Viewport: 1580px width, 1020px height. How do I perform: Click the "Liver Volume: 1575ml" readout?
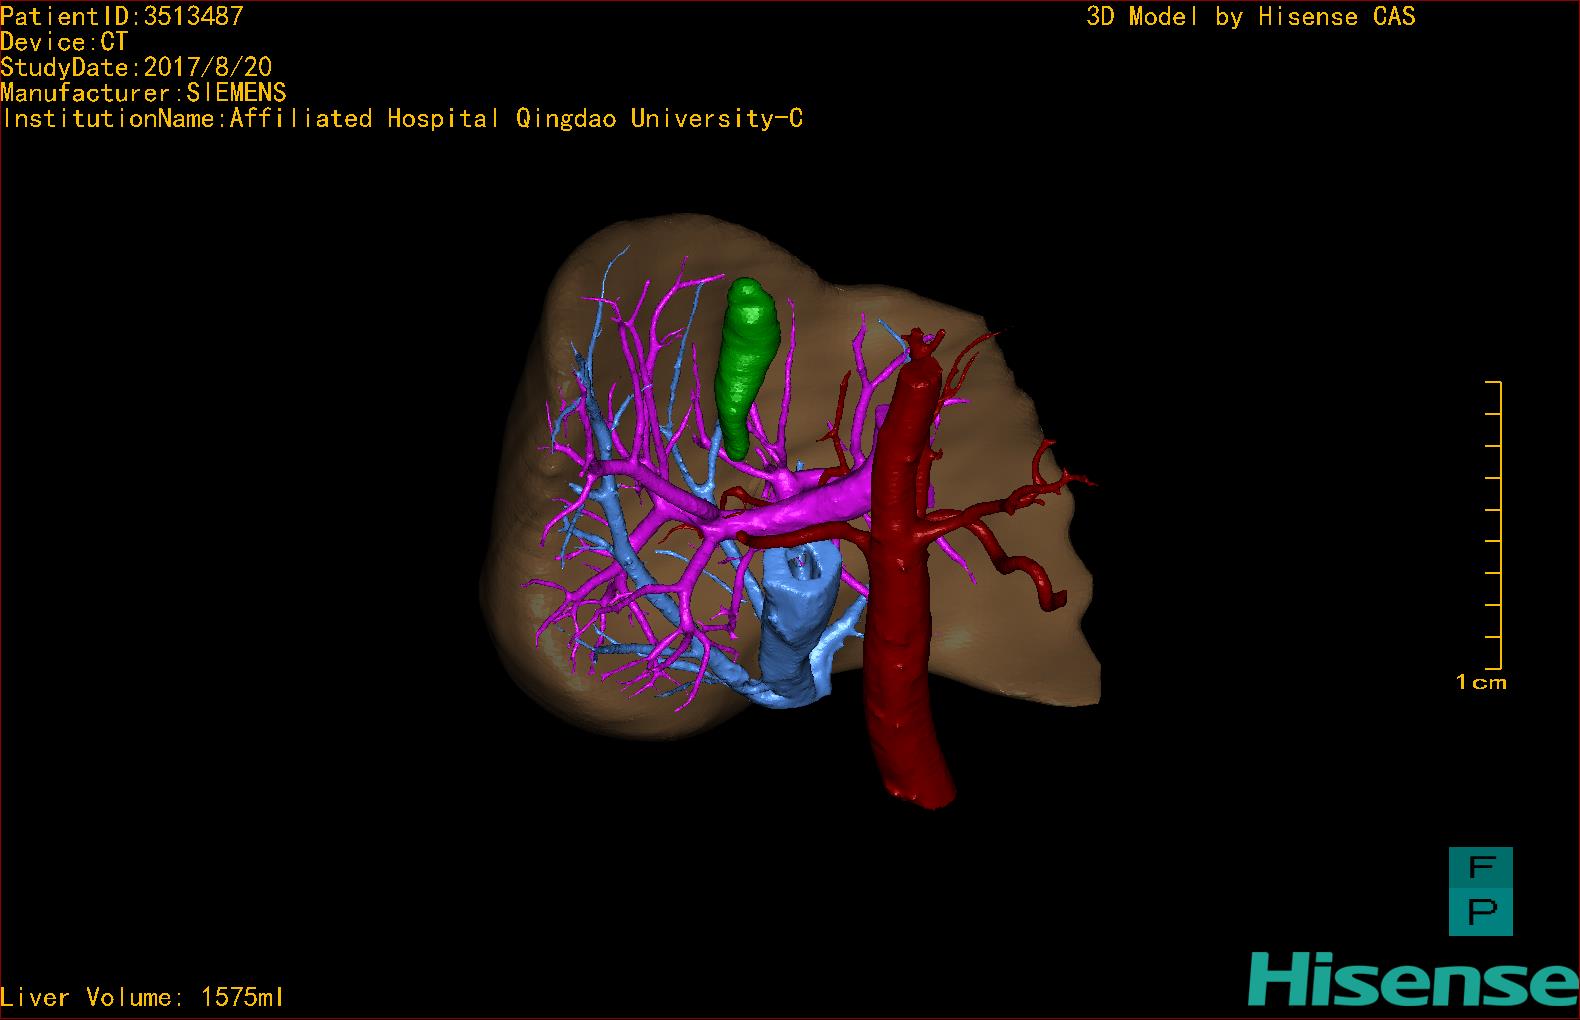pyautogui.click(x=143, y=997)
